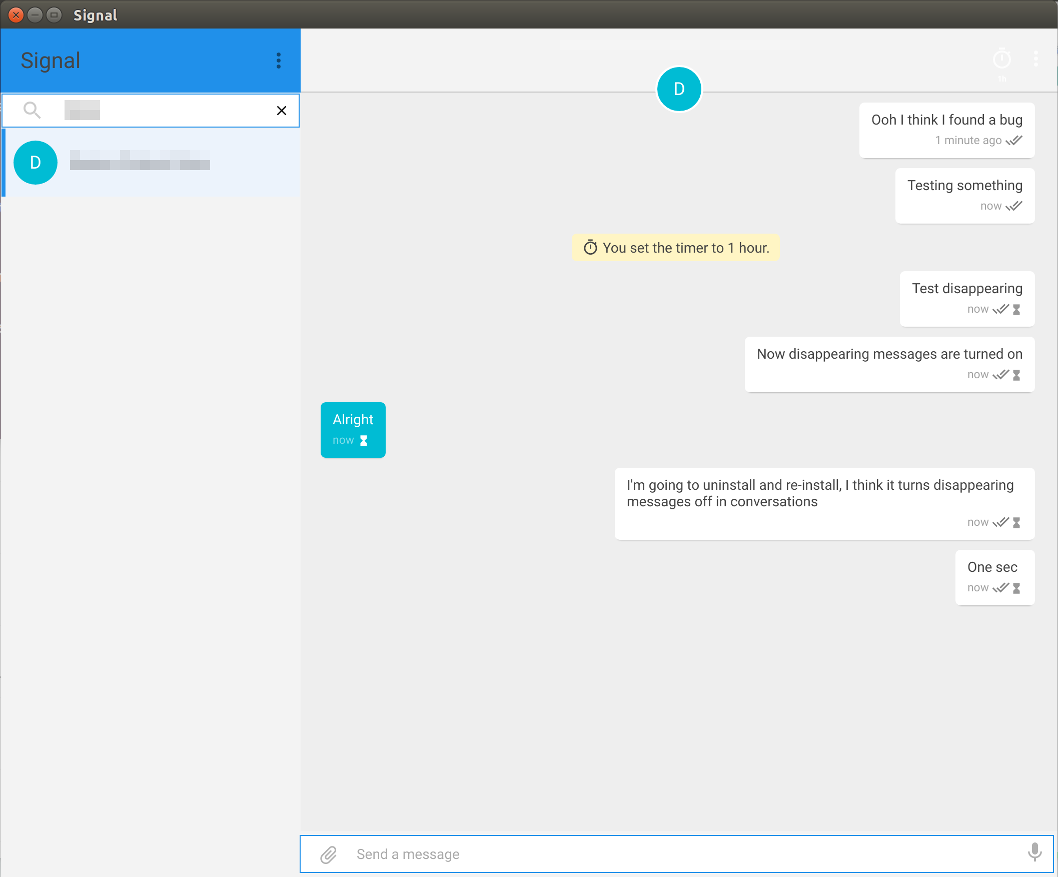Click "Now disappearing messages are turned on" message
The height and width of the screenshot is (877, 1058).
coord(889,364)
